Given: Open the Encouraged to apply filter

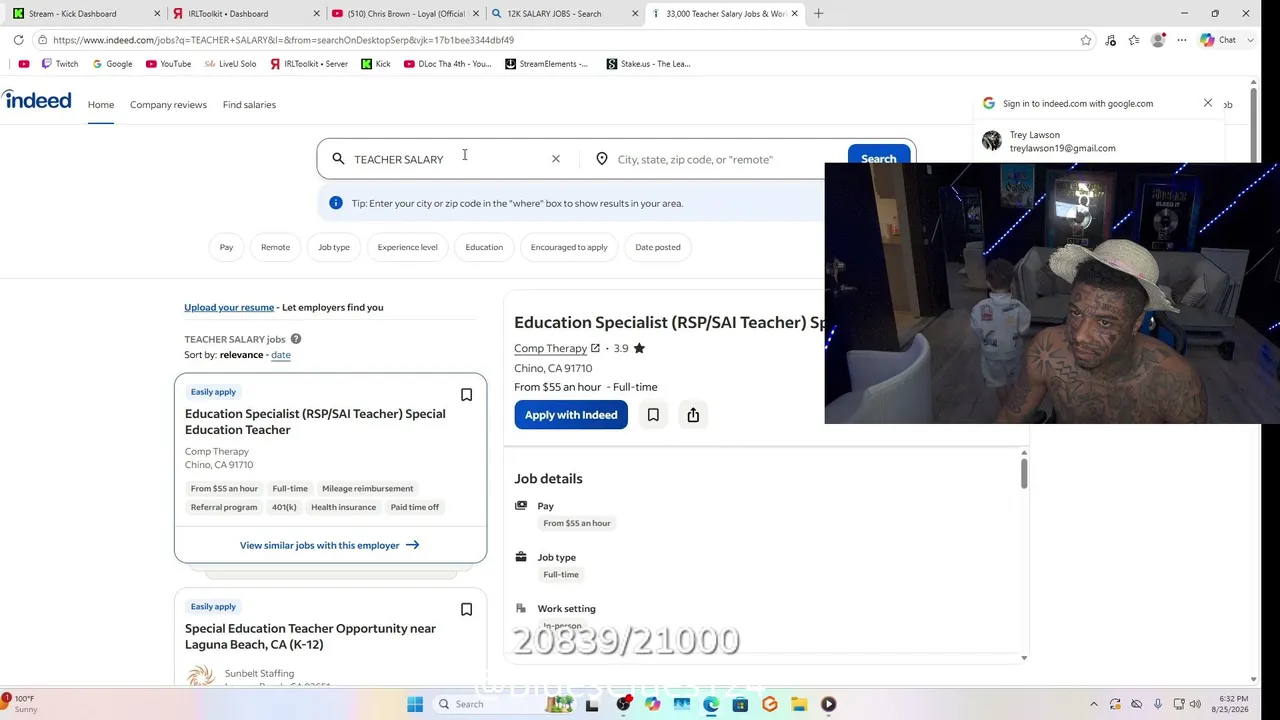Looking at the screenshot, I should pyautogui.click(x=569, y=247).
